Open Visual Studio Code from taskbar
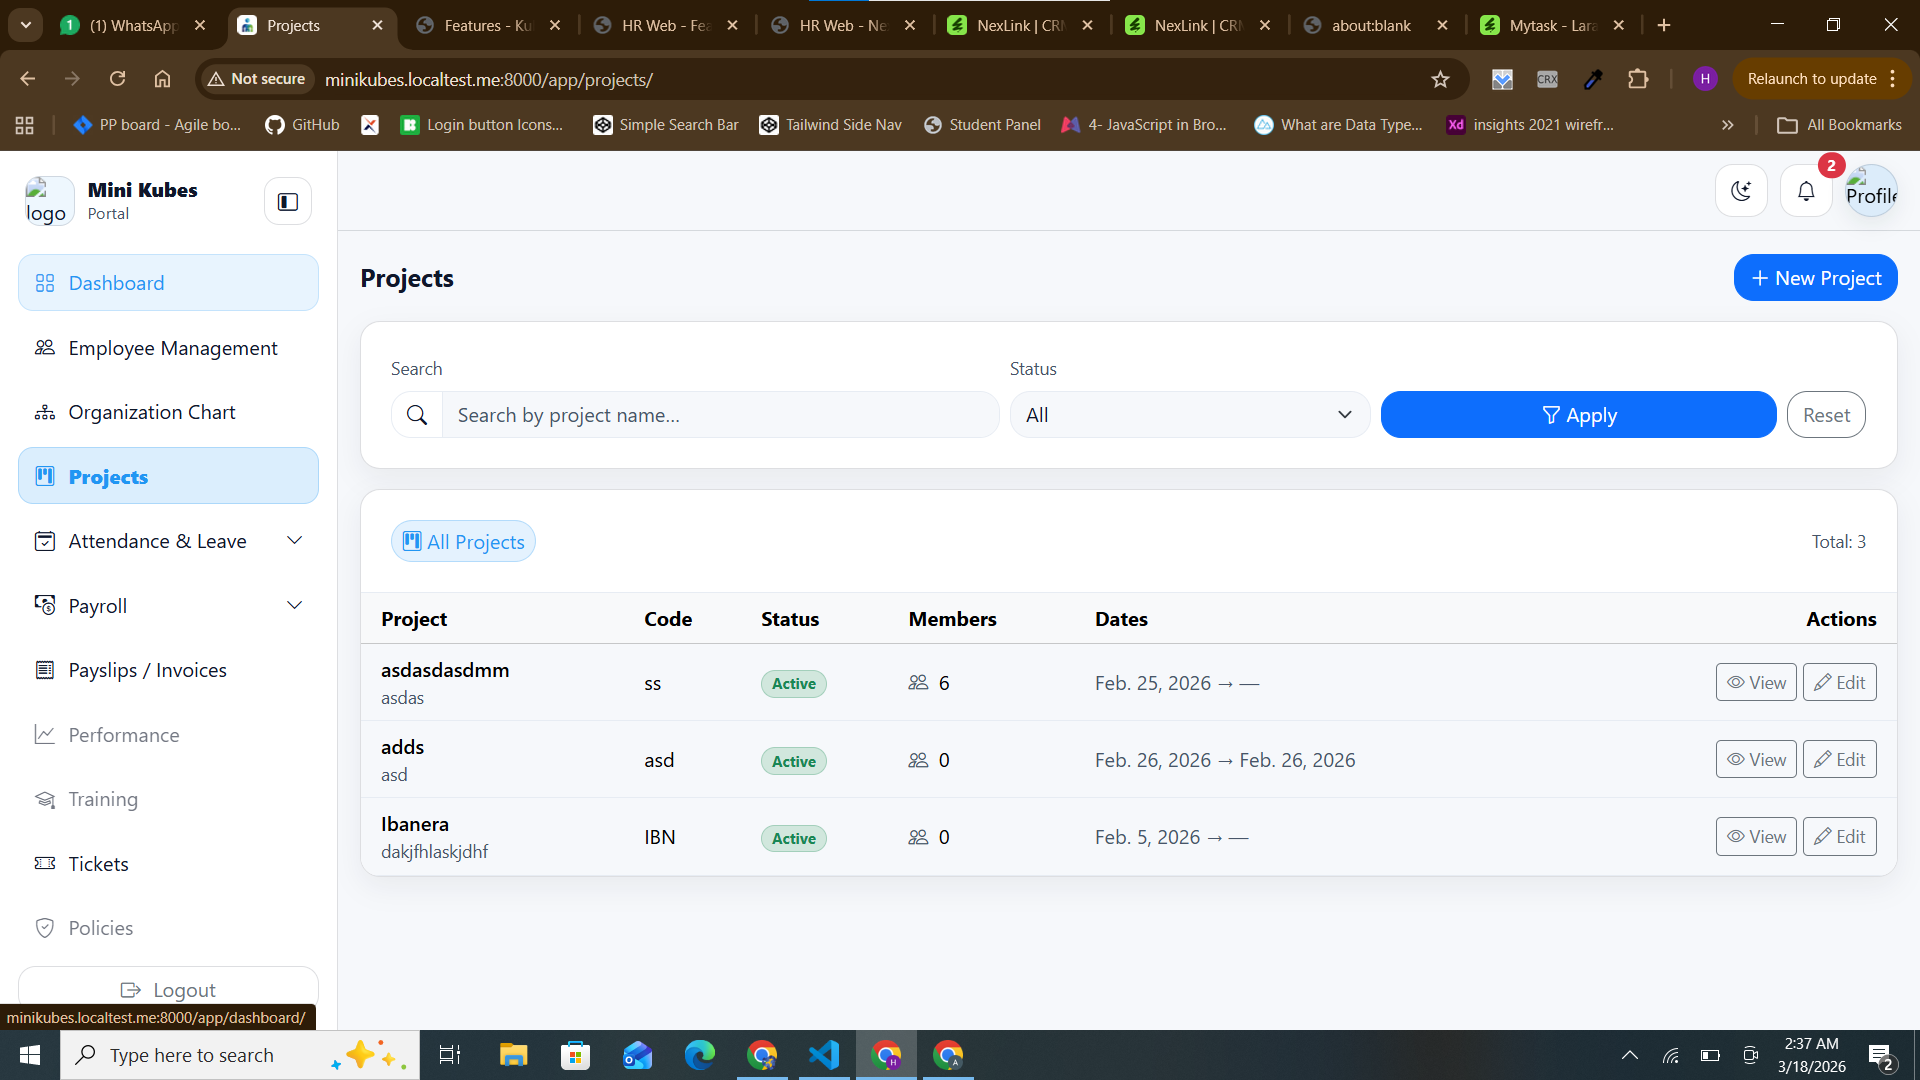Screen dimensions: 1920x1080 pyautogui.click(x=824, y=1055)
